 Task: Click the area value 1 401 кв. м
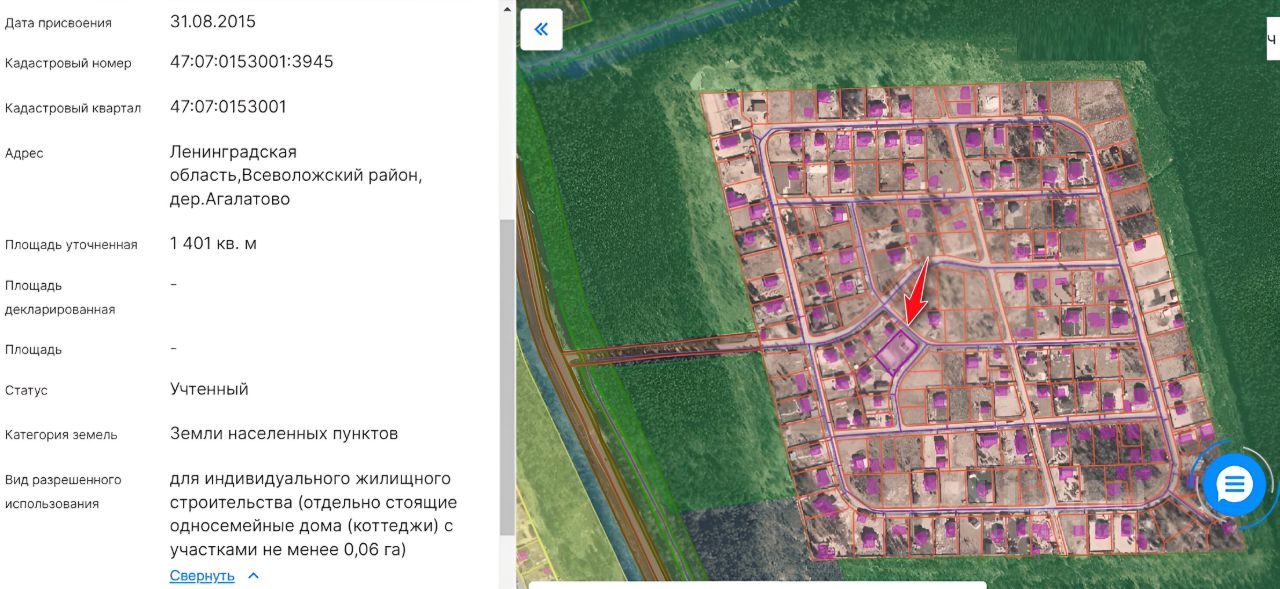click(x=213, y=244)
